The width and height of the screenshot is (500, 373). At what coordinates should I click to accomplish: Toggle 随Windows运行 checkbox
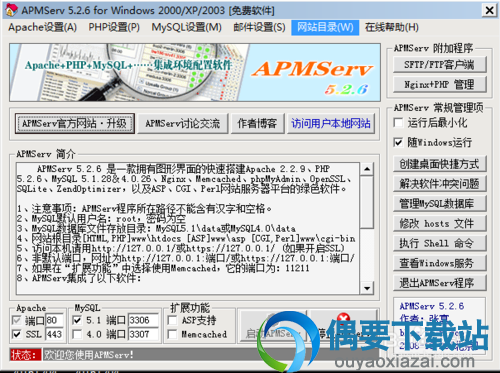(398, 142)
